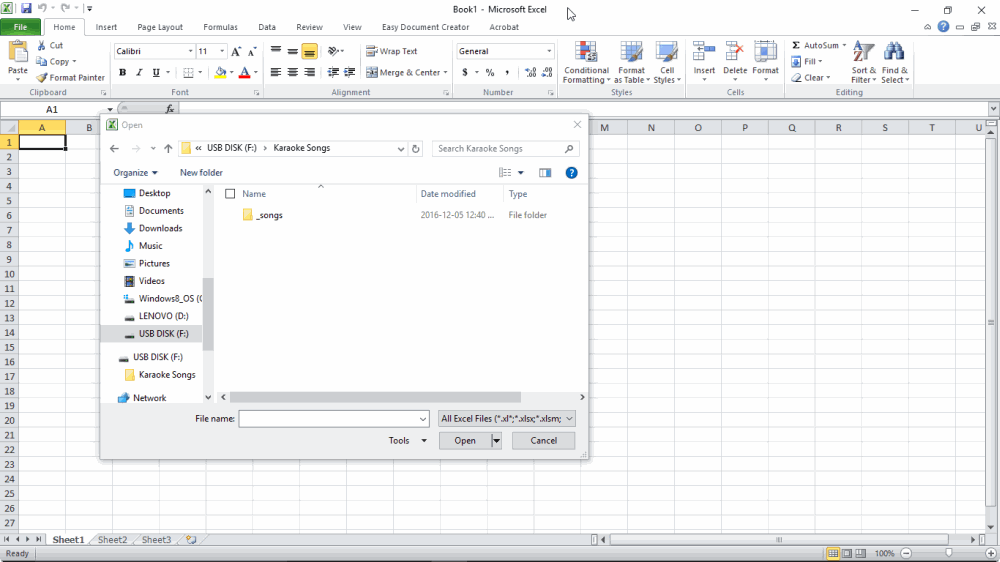Open Conditional Formatting menu
Screen dimensions: 1000x562
click(x=586, y=63)
